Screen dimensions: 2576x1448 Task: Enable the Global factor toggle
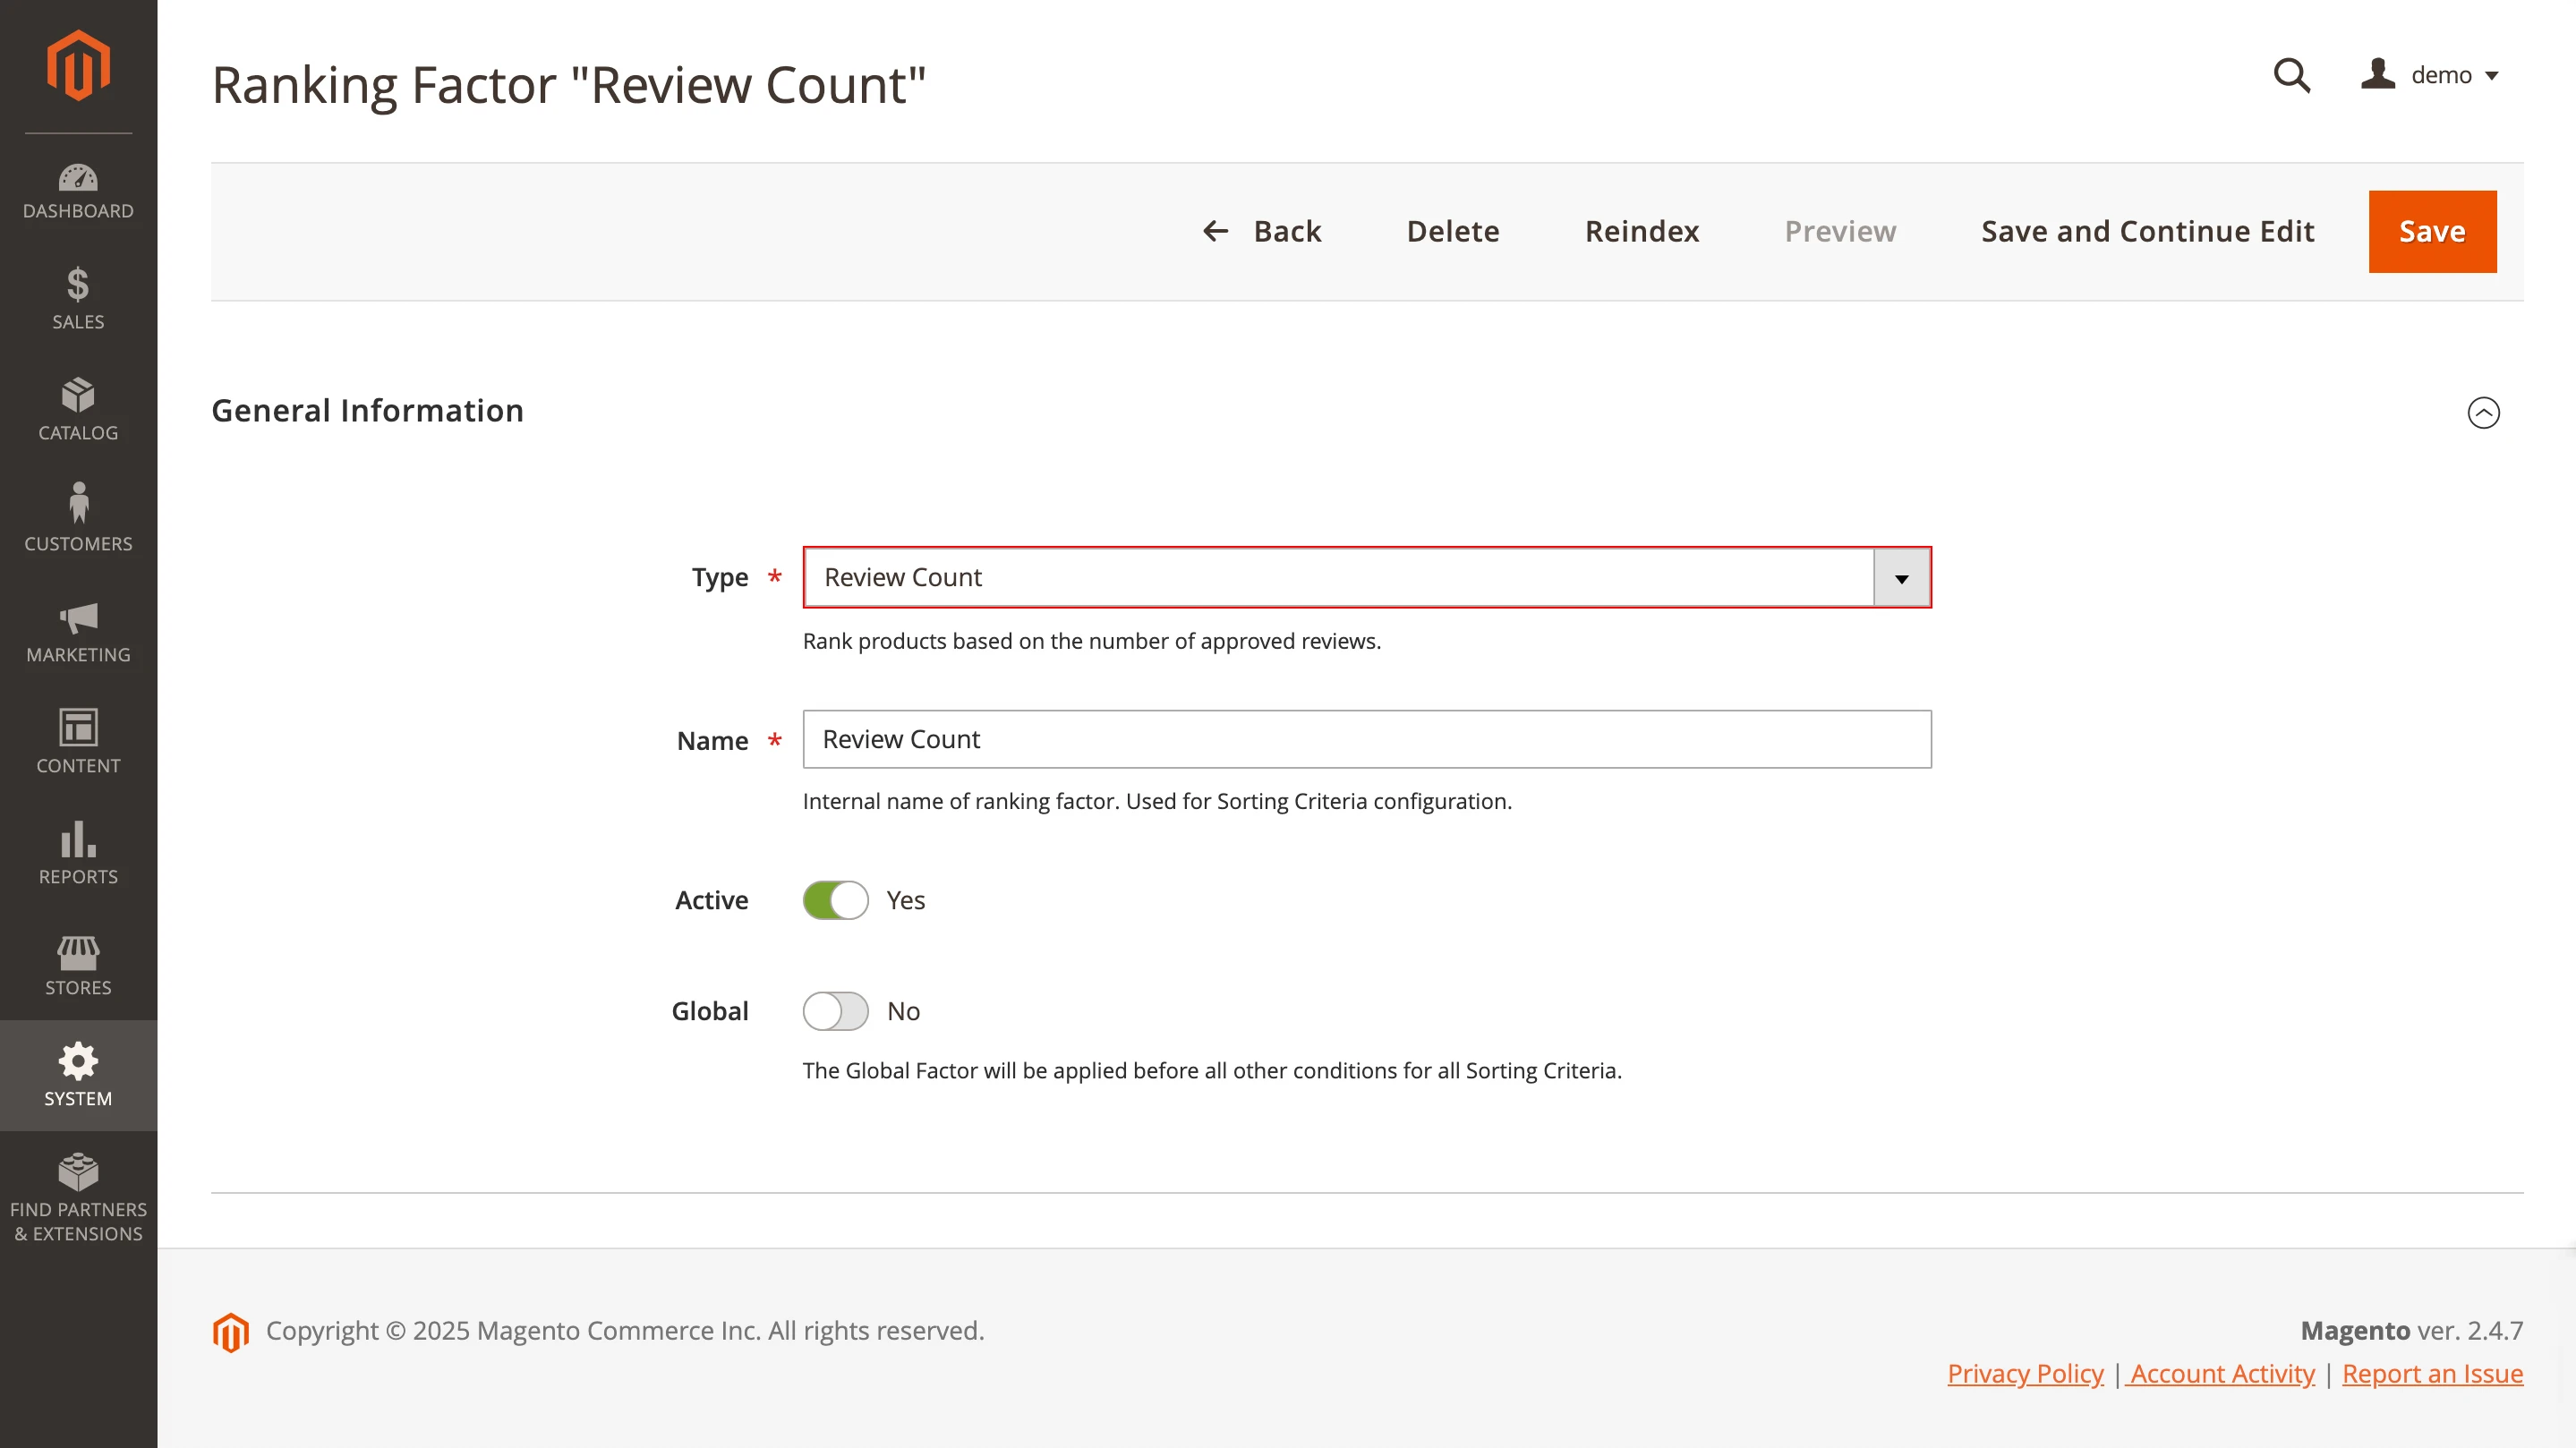(835, 1011)
